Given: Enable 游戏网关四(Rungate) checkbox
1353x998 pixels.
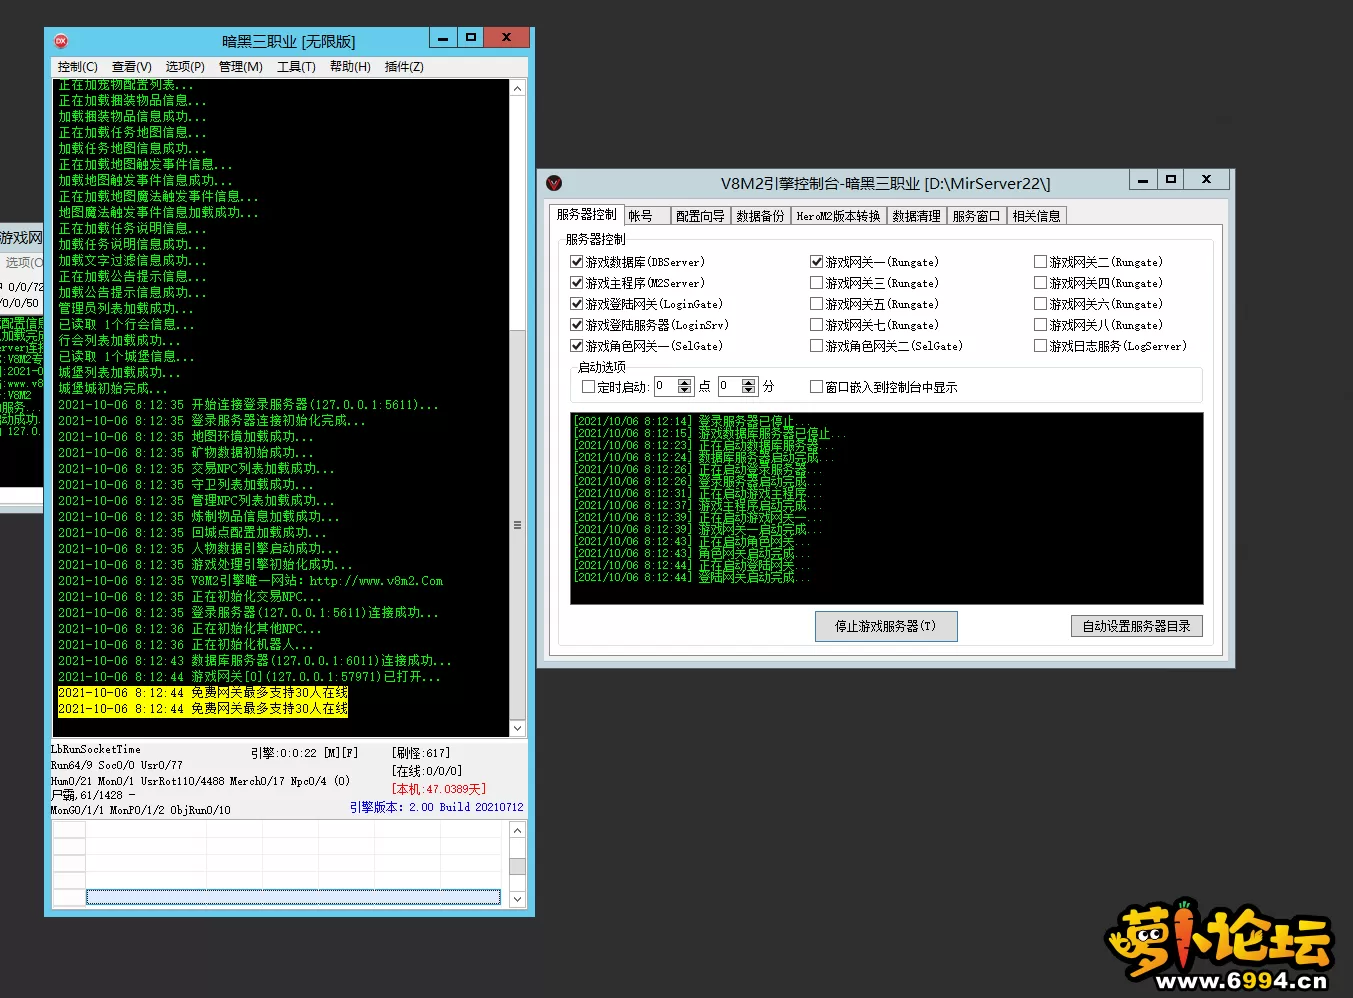Looking at the screenshot, I should (1041, 283).
